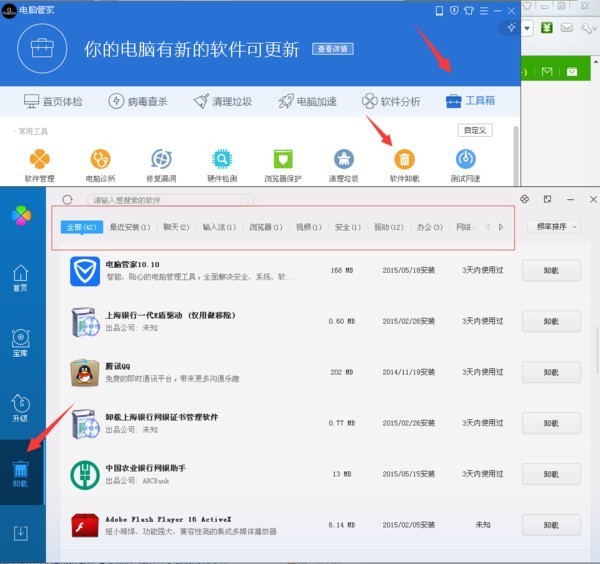Show next categories with right arrow
600x564 pixels.
click(501, 227)
